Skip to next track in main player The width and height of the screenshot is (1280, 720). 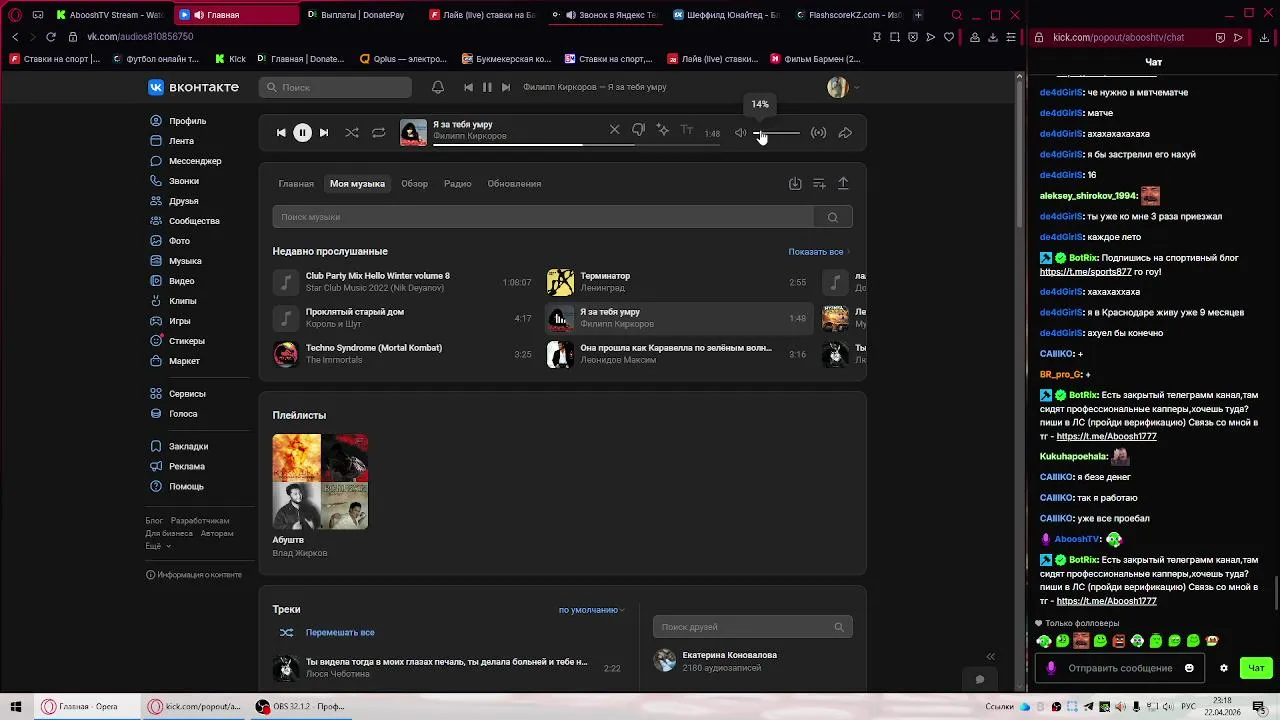point(324,132)
